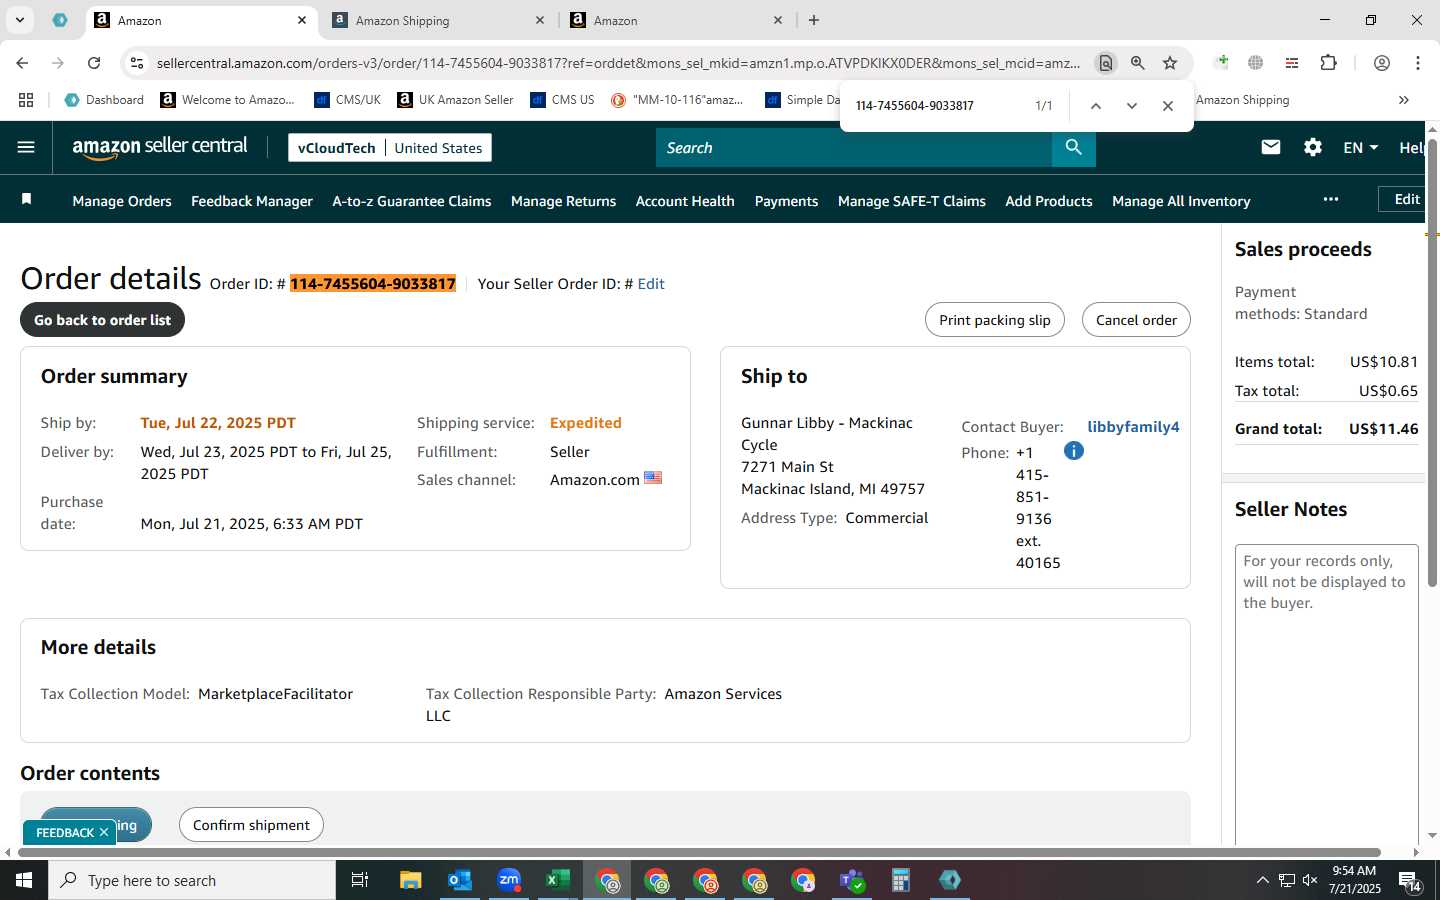Click the Amazon Seller Central logo
Image resolution: width=1440 pixels, height=900 pixels.
[160, 147]
